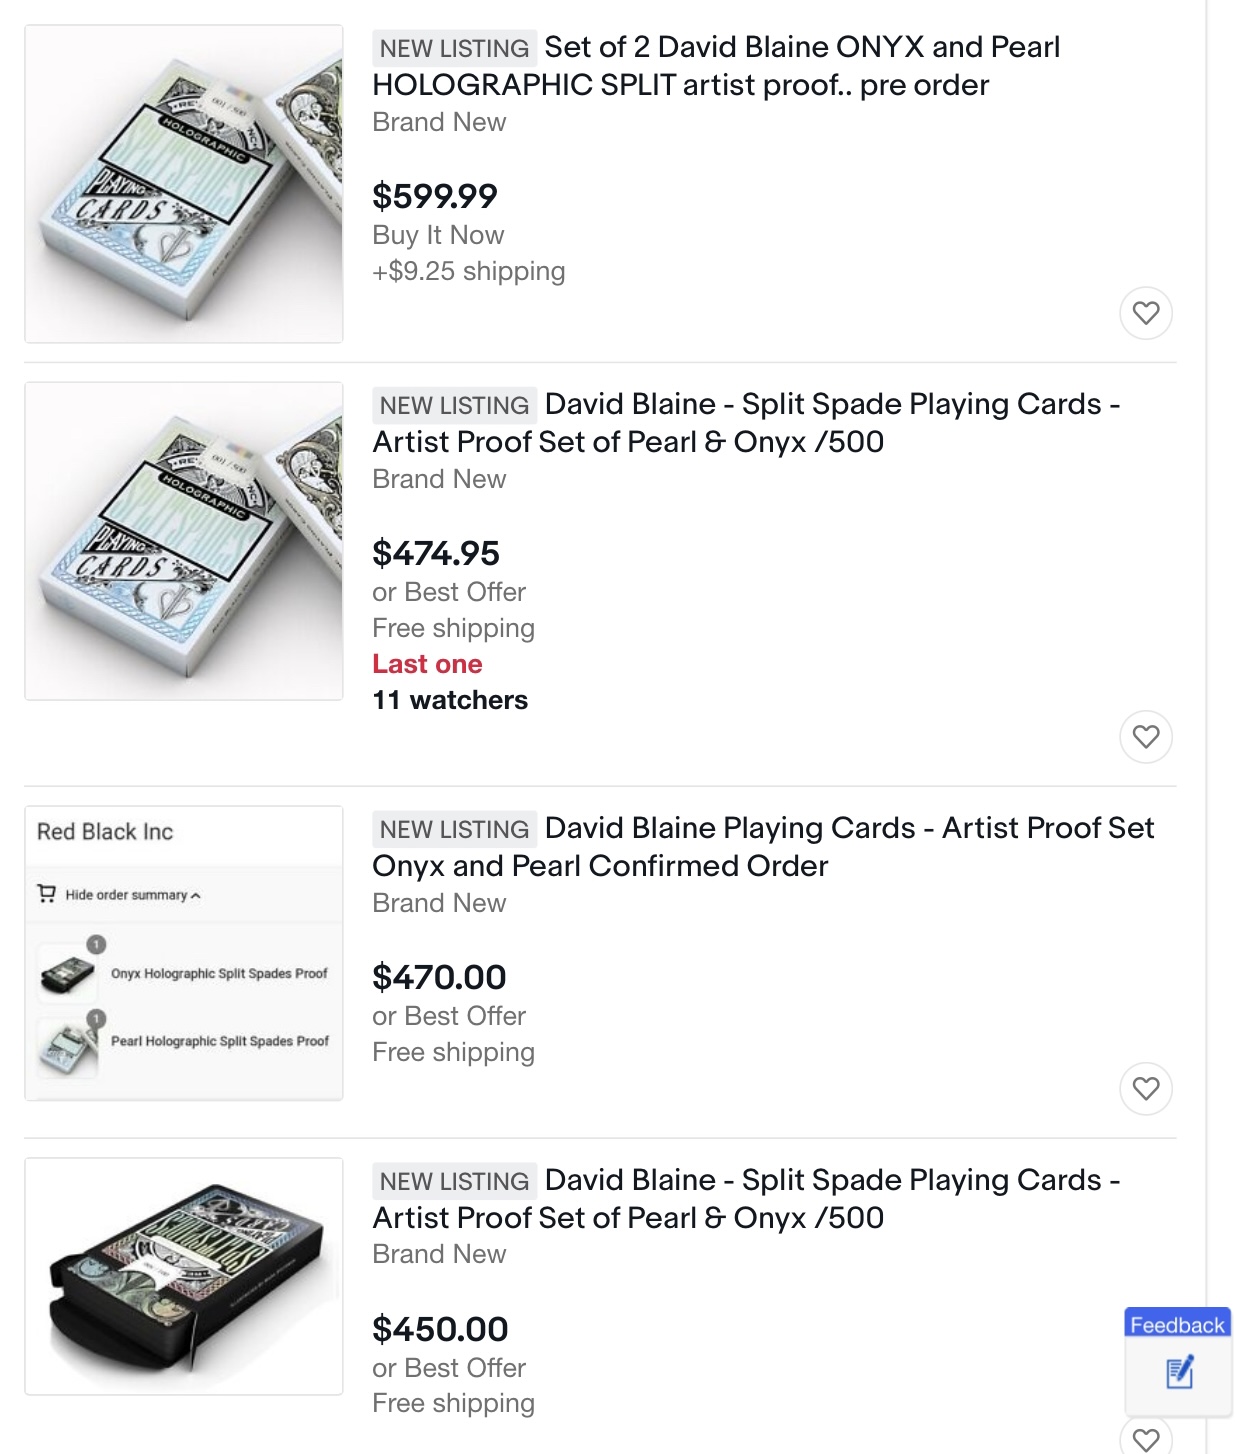Click the red 'Last one' notice

pos(427,664)
